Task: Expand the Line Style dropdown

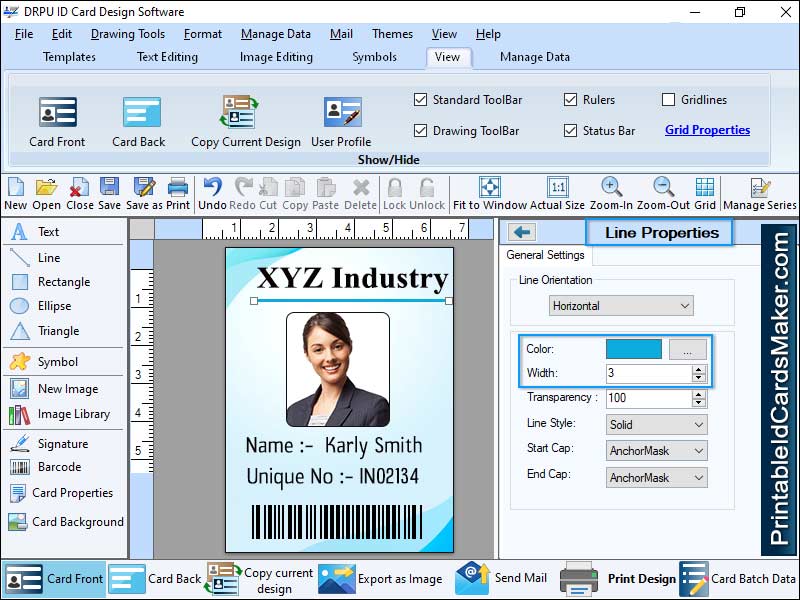Action: point(656,424)
